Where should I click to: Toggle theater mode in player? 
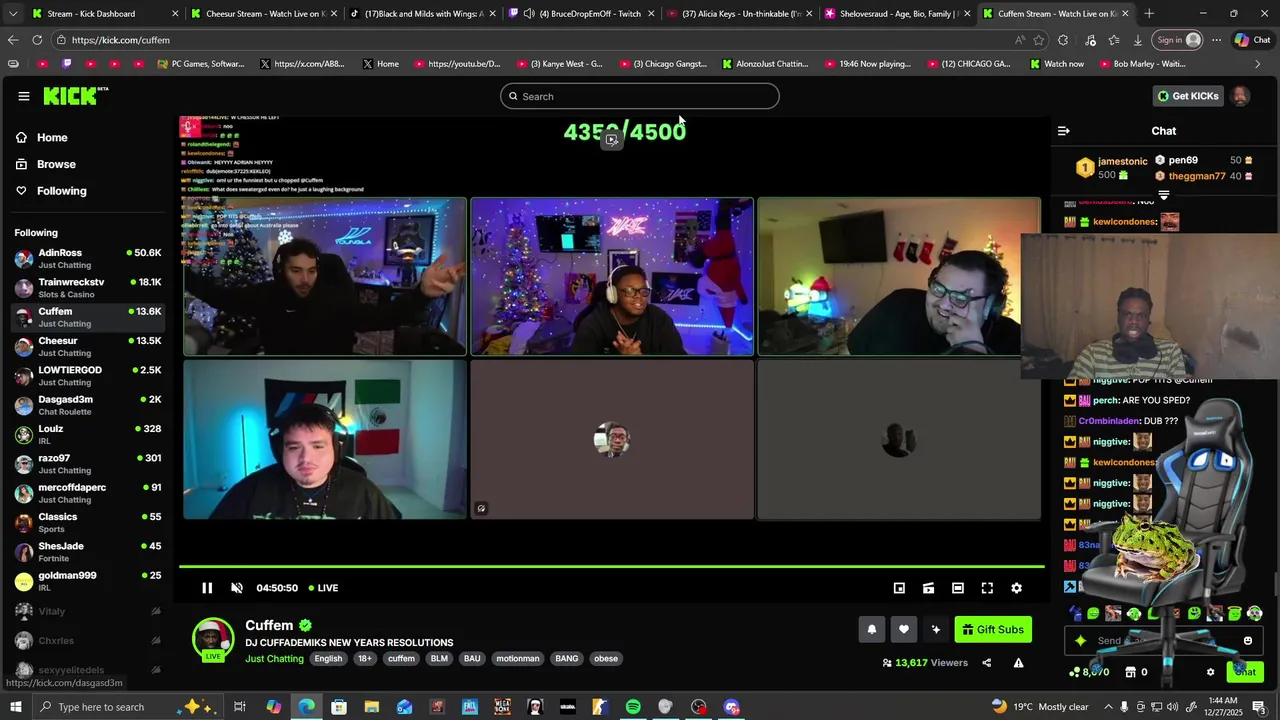(958, 588)
